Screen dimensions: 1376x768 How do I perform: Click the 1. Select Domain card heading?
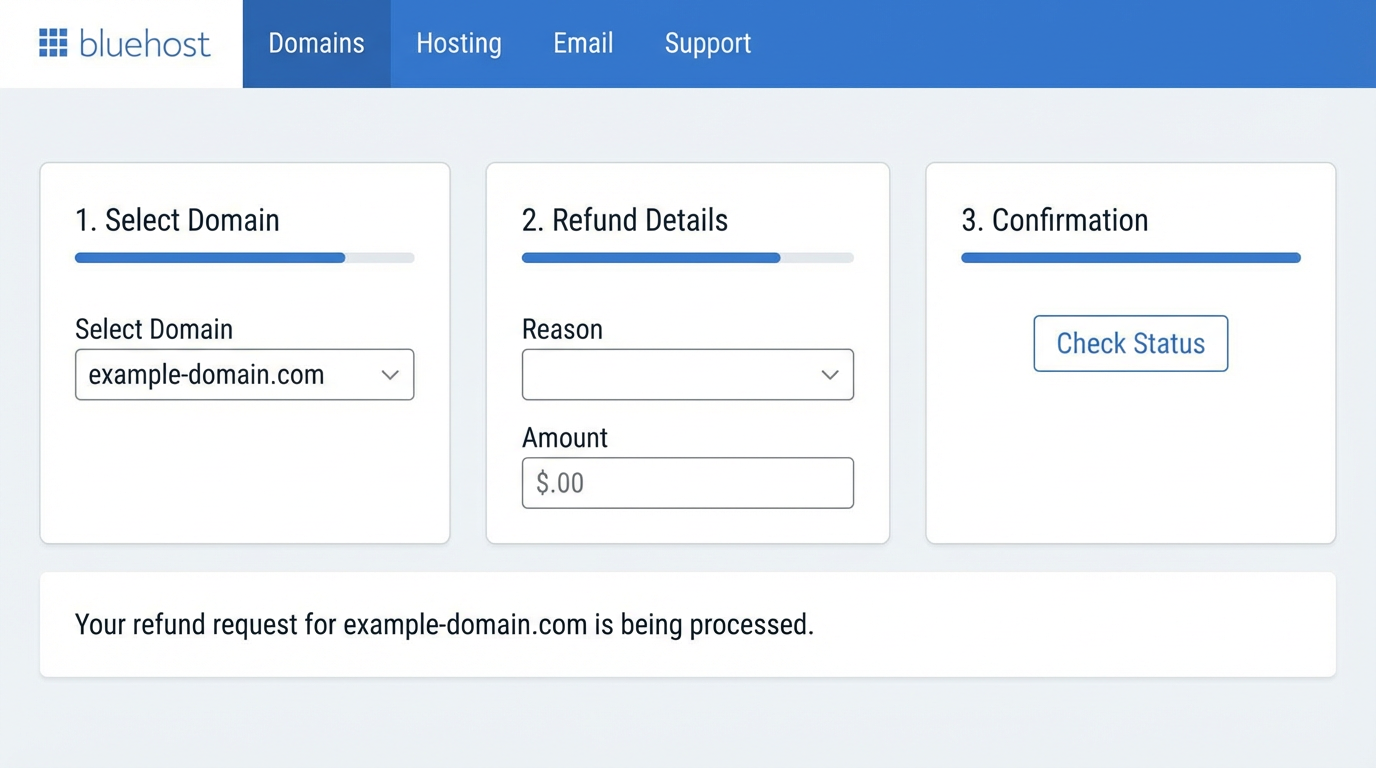coord(177,220)
